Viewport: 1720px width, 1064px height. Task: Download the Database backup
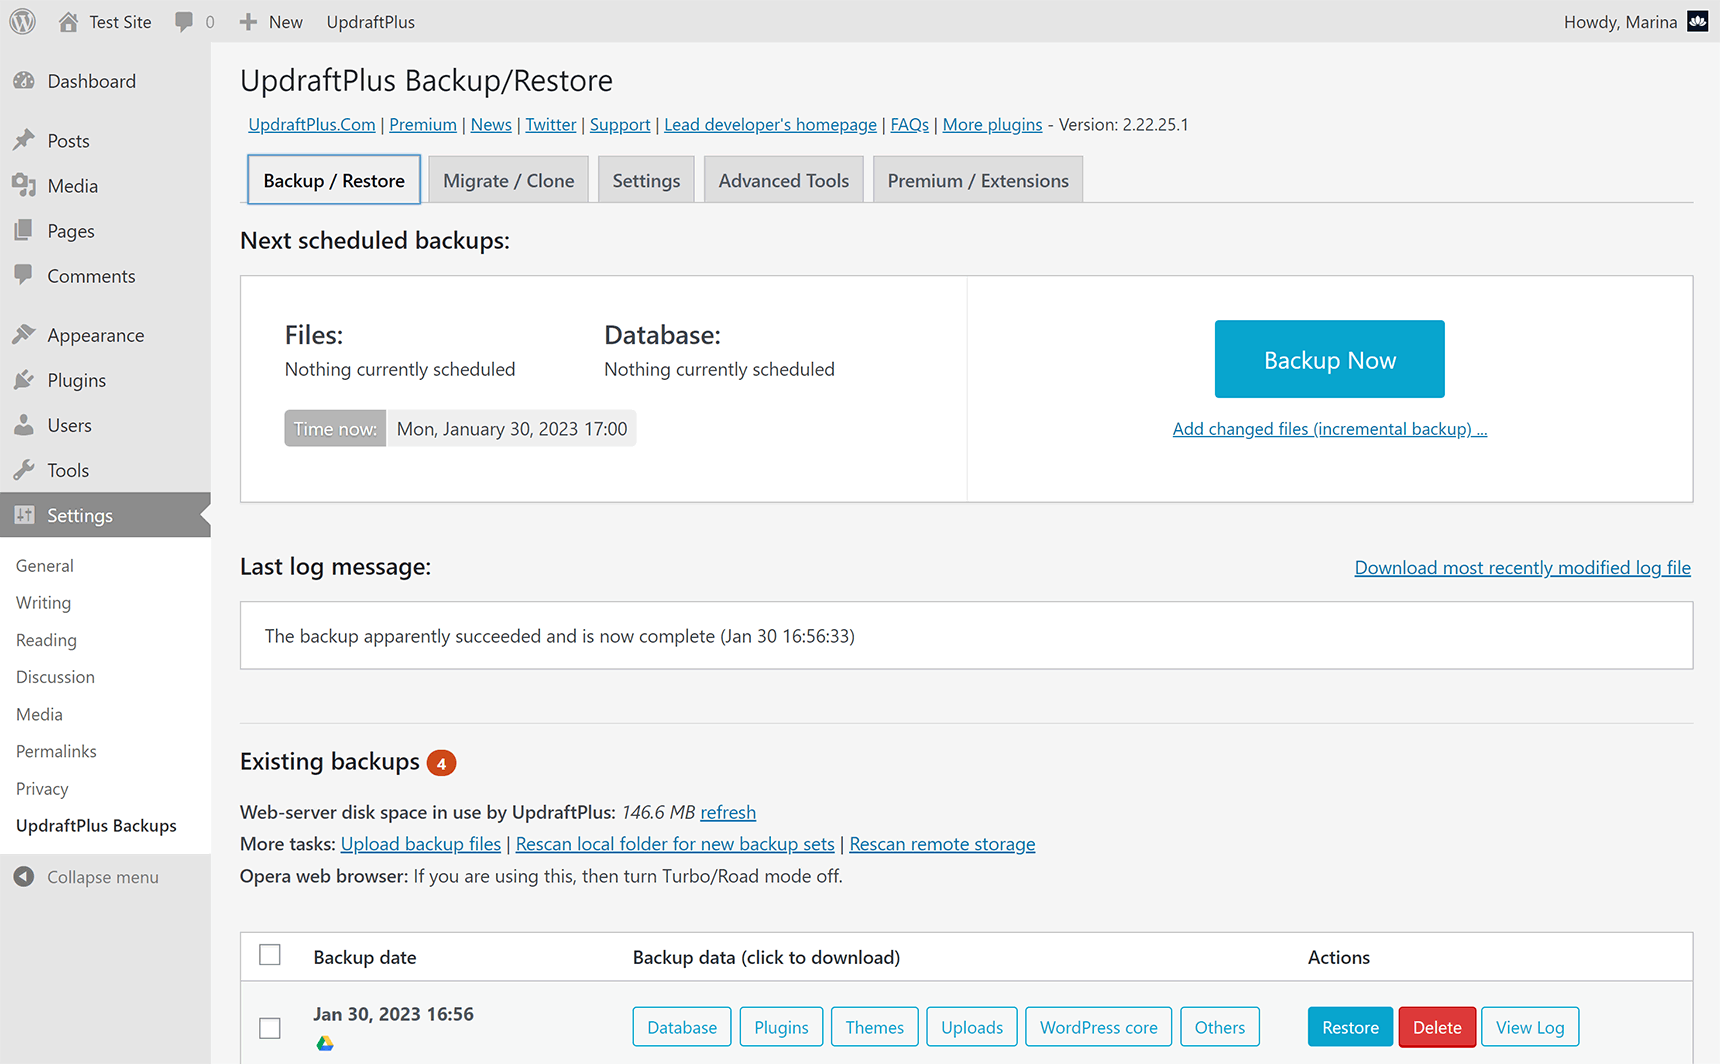pos(682,1027)
